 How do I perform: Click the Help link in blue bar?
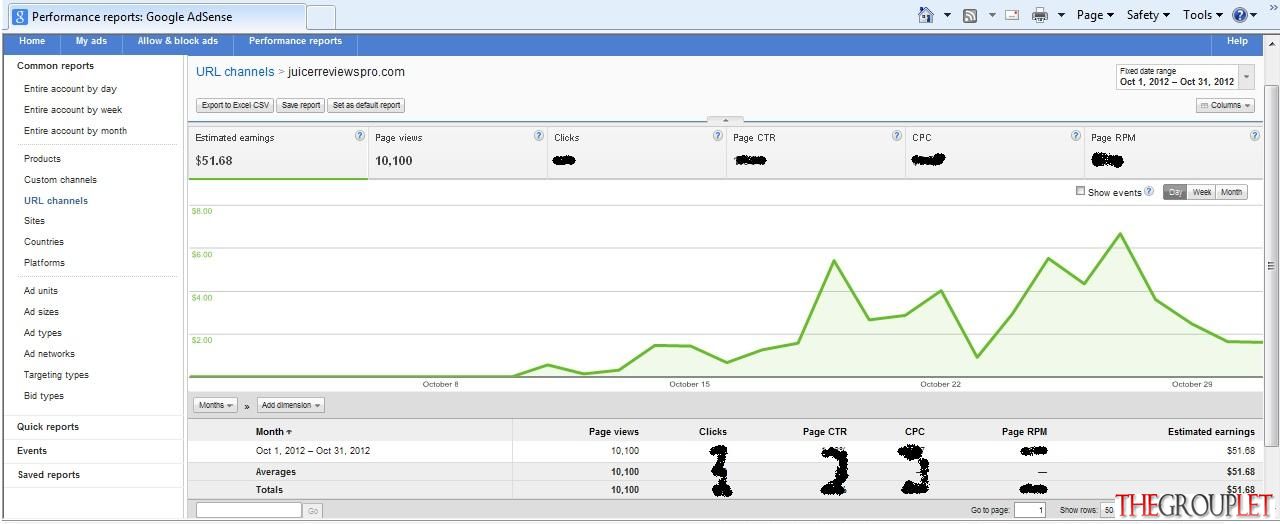click(1237, 41)
